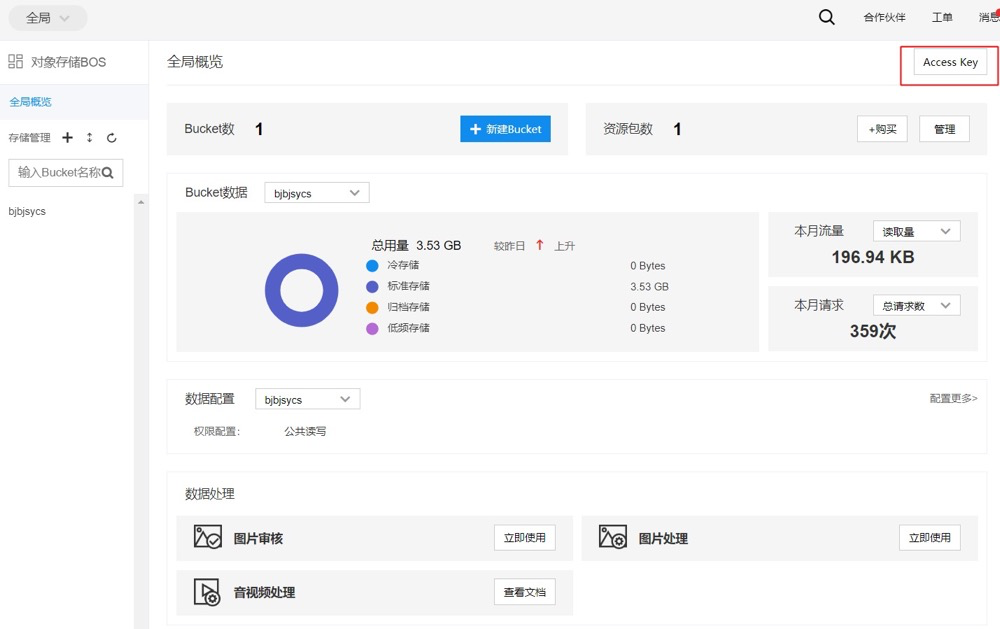Click the 359次 request count value
Image resolution: width=1000 pixels, height=629 pixels.
click(x=872, y=330)
